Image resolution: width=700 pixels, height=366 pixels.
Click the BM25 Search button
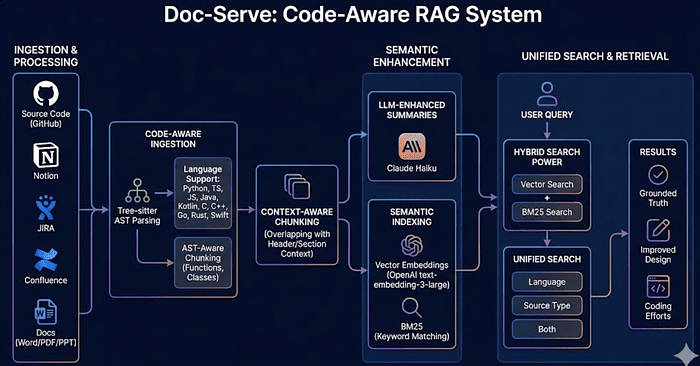click(547, 212)
